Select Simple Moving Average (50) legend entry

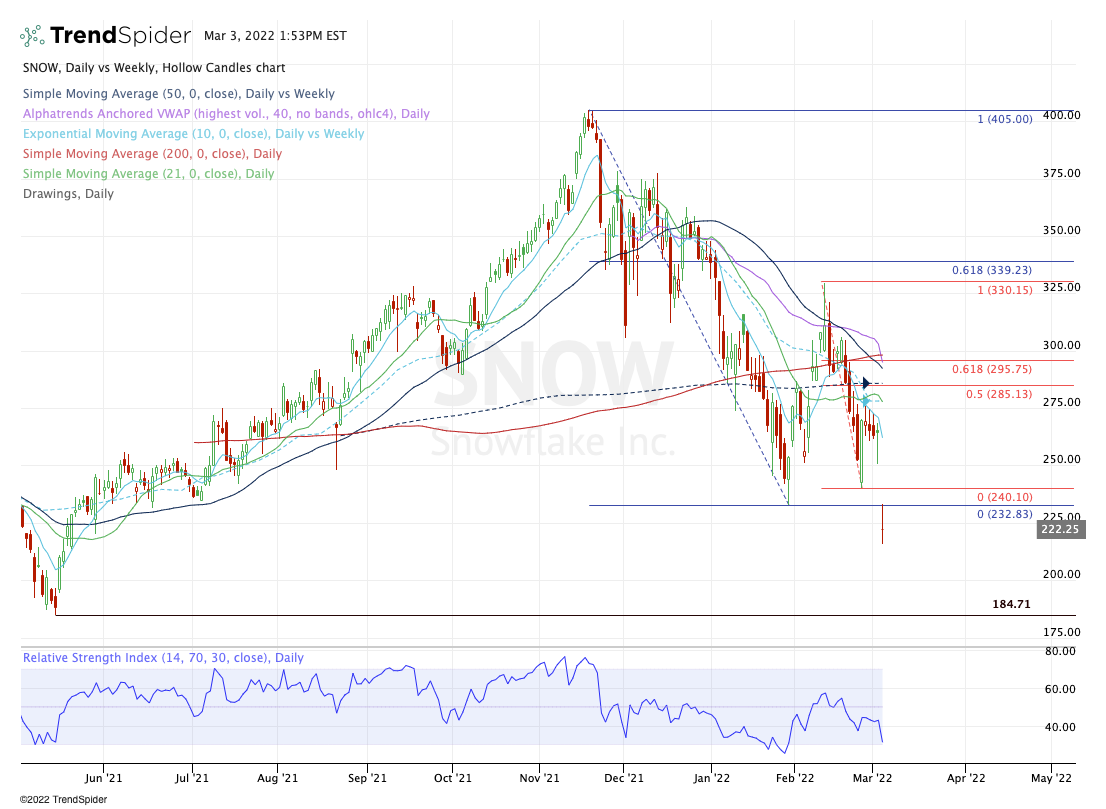click(x=178, y=94)
